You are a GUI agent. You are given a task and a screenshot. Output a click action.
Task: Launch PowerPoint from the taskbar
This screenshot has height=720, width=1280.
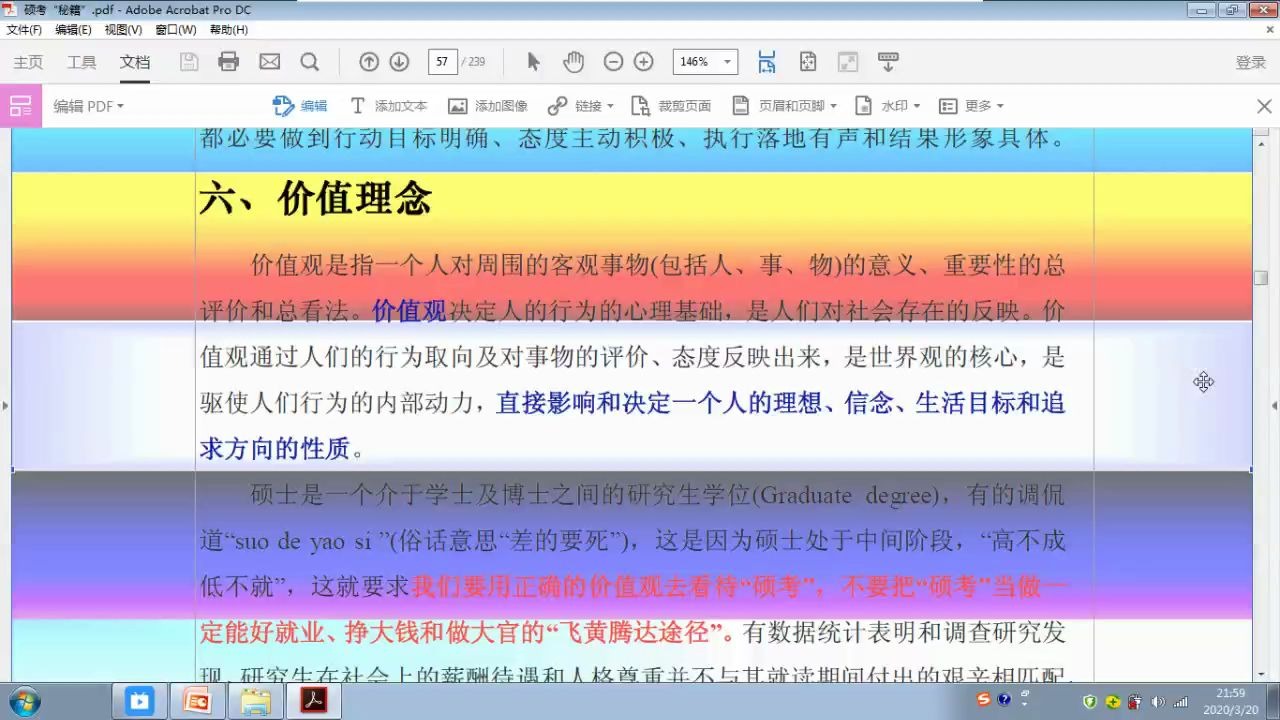[197, 700]
